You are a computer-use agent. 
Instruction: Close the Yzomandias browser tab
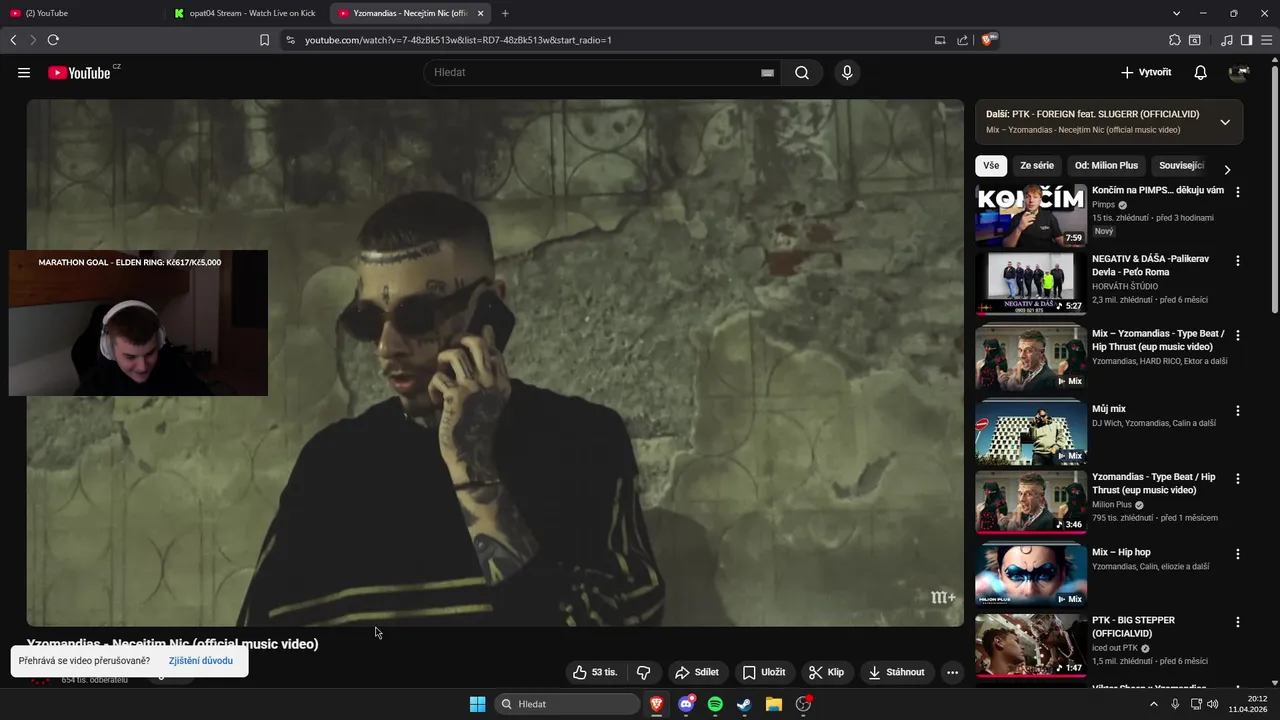pos(480,13)
